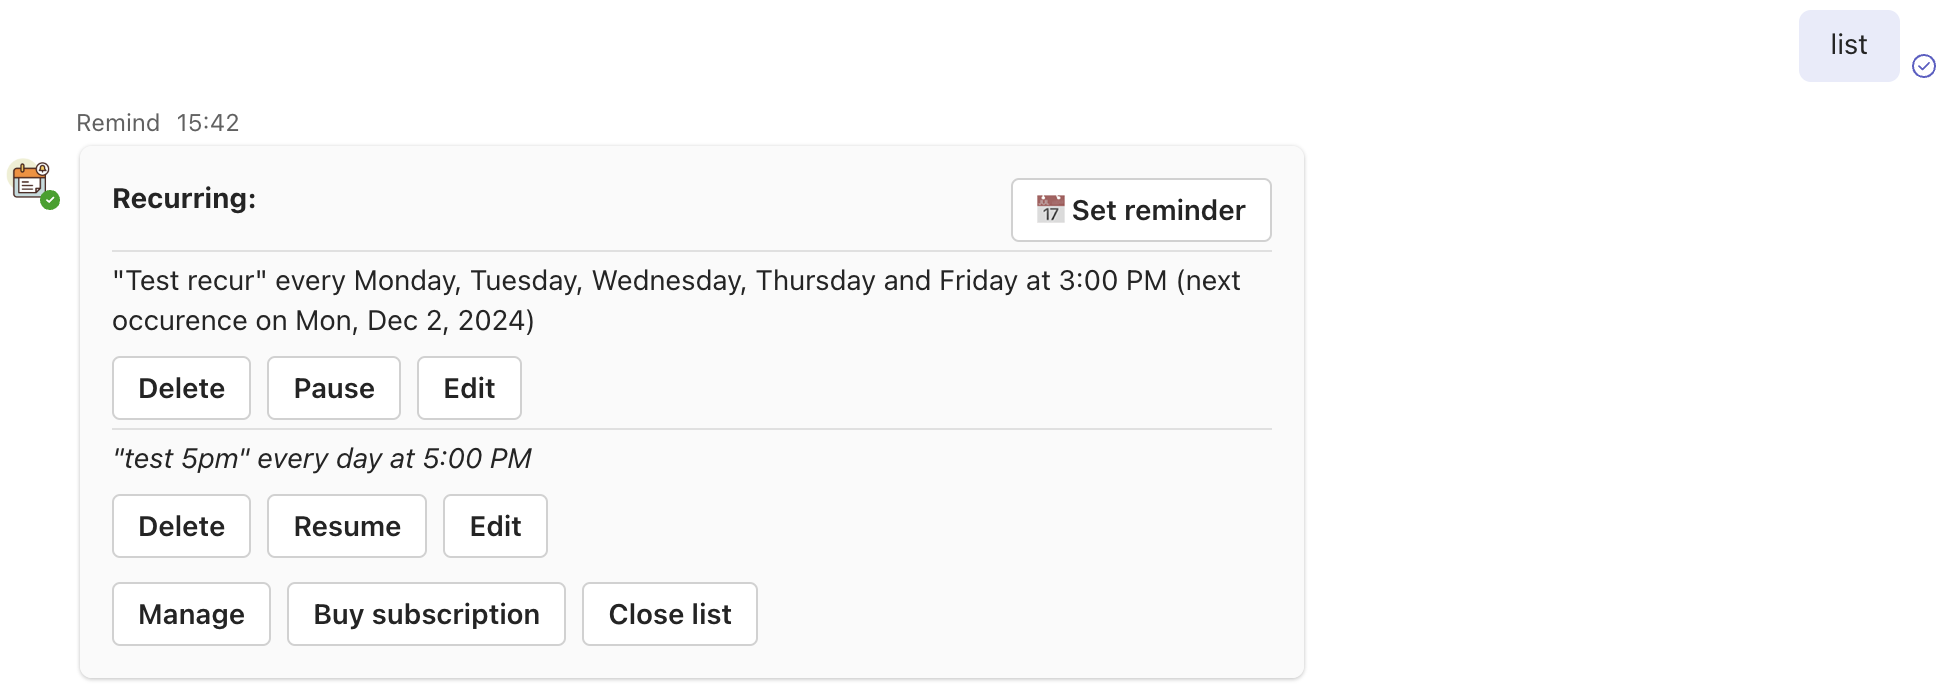1946x694 pixels.
Task: Resume the test 5pm reminder
Action: click(x=346, y=525)
